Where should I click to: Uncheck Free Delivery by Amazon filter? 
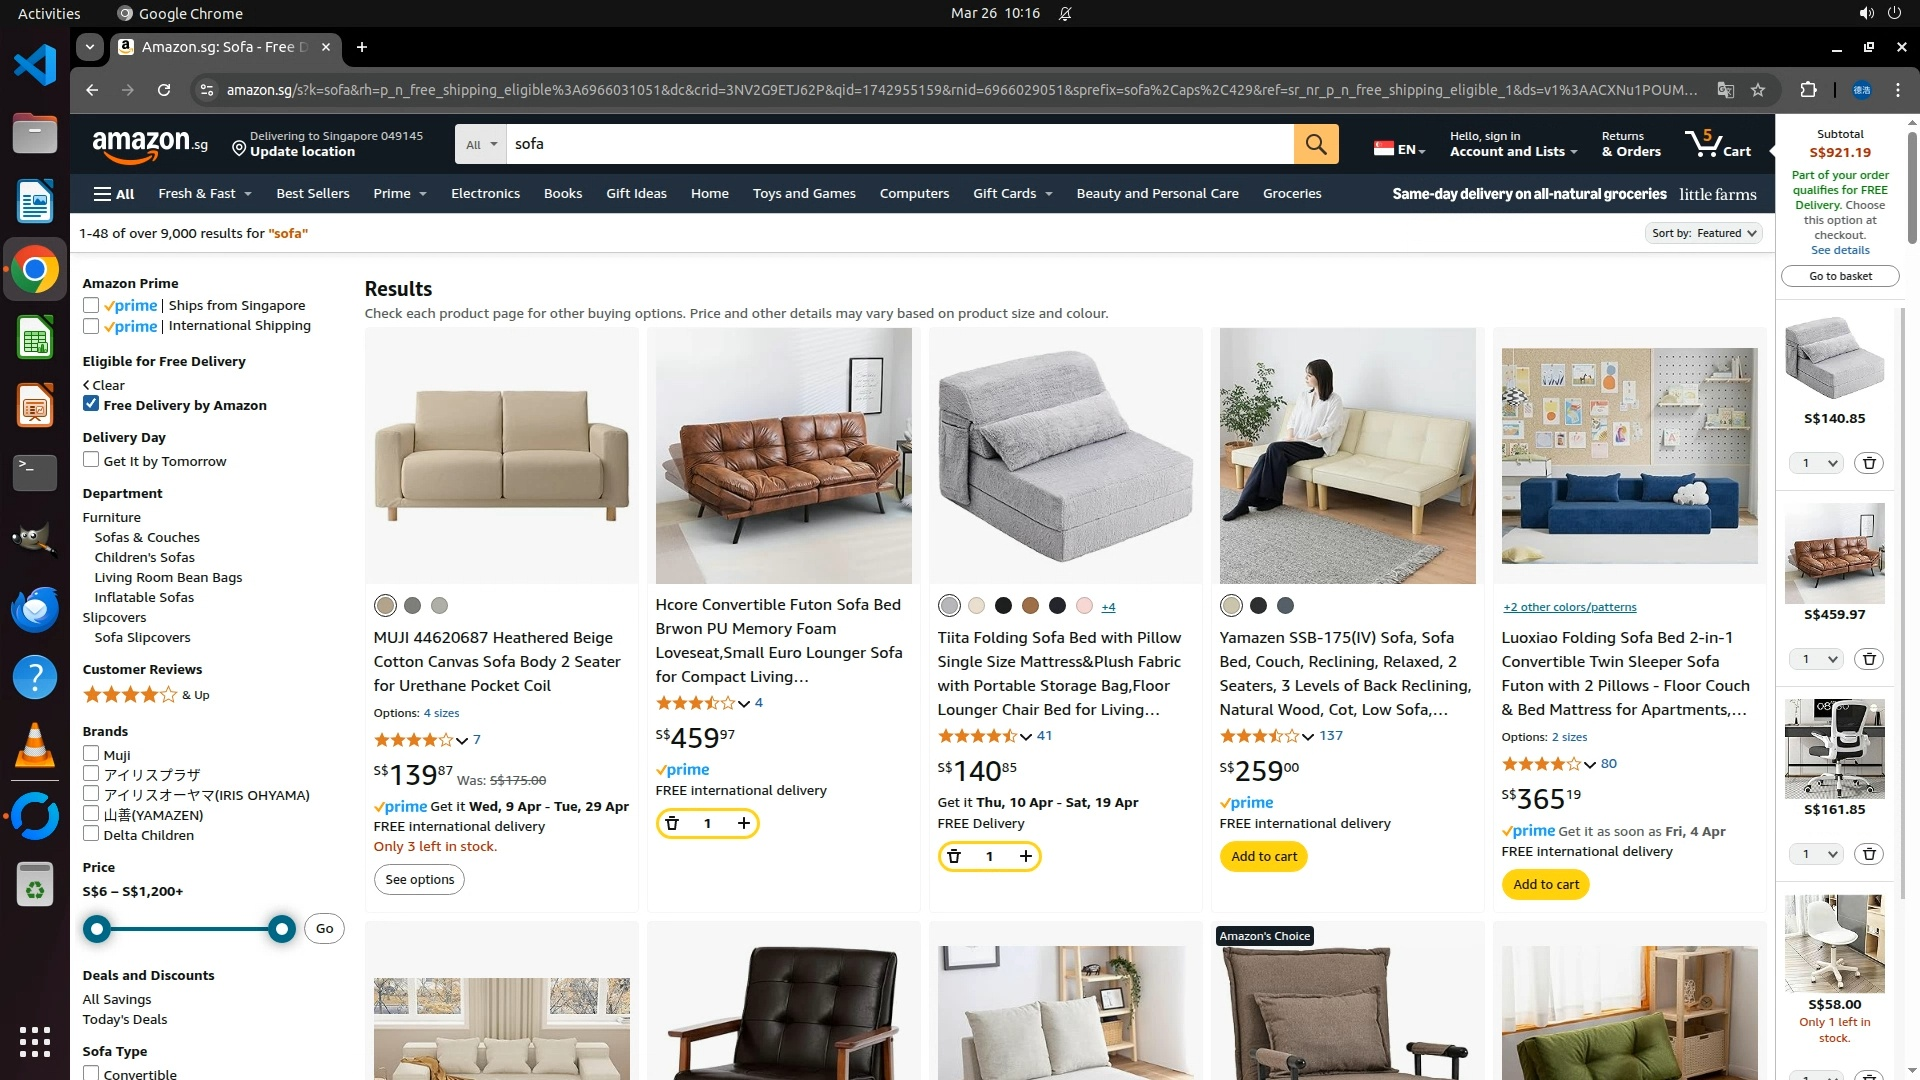coord(91,404)
